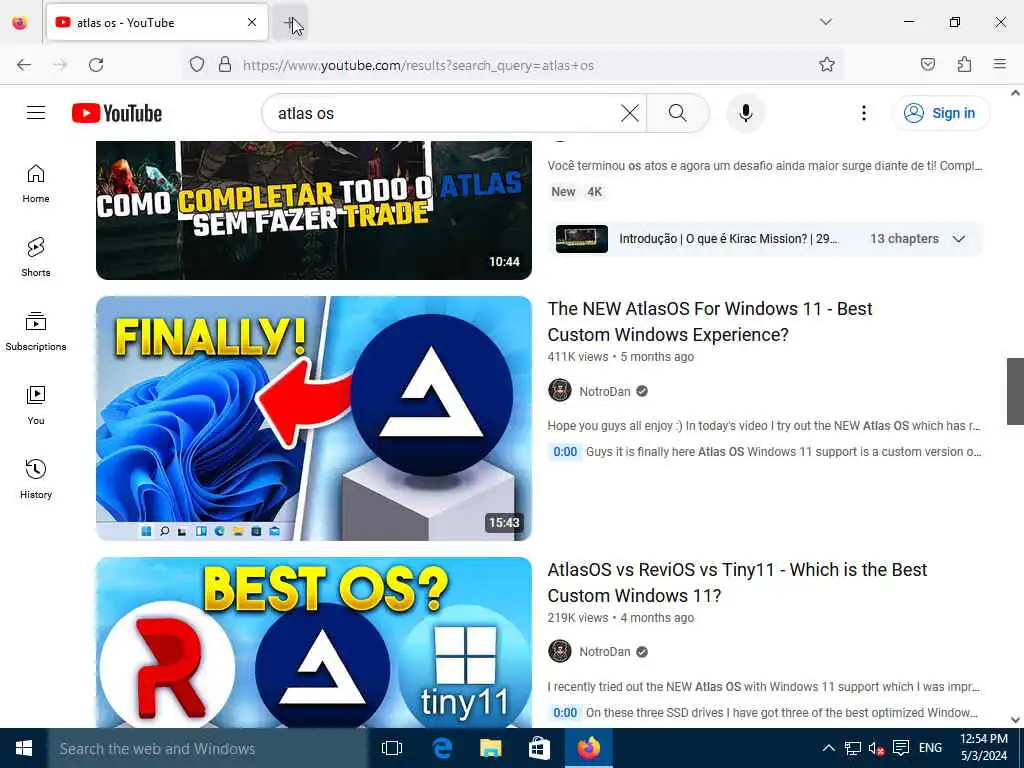The width and height of the screenshot is (1024, 768).
Task: Open the Firefox application menu
Action: [1000, 65]
